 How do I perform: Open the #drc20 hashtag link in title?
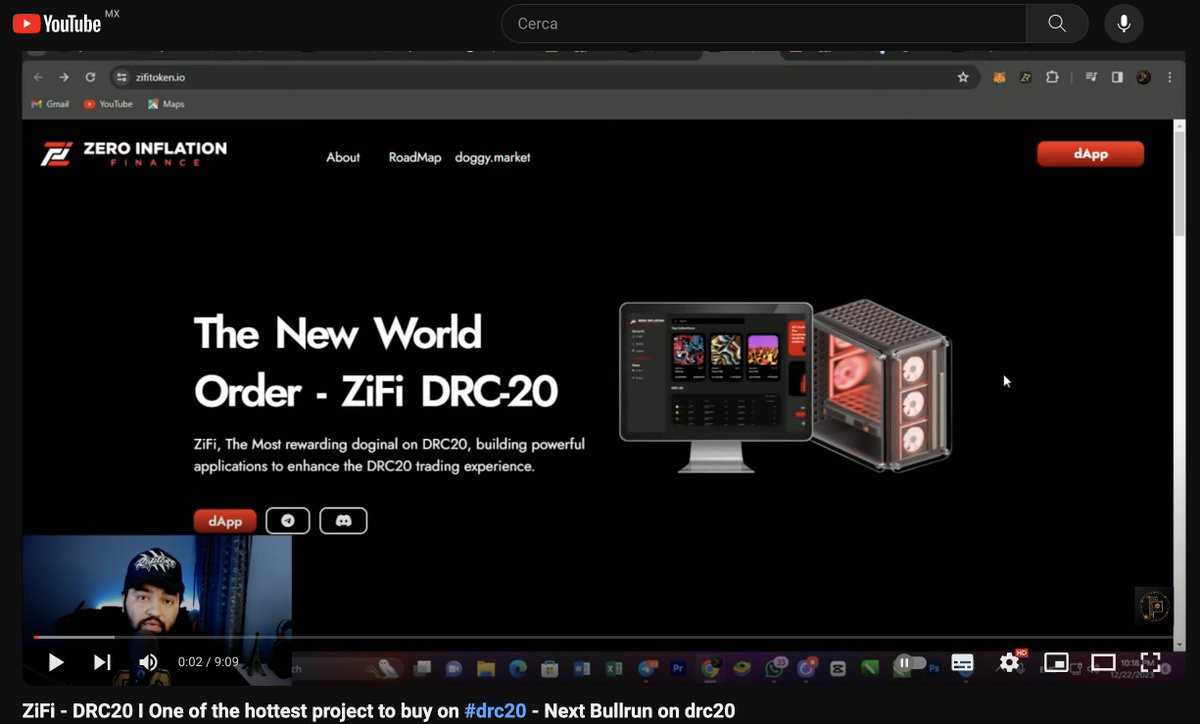point(495,711)
